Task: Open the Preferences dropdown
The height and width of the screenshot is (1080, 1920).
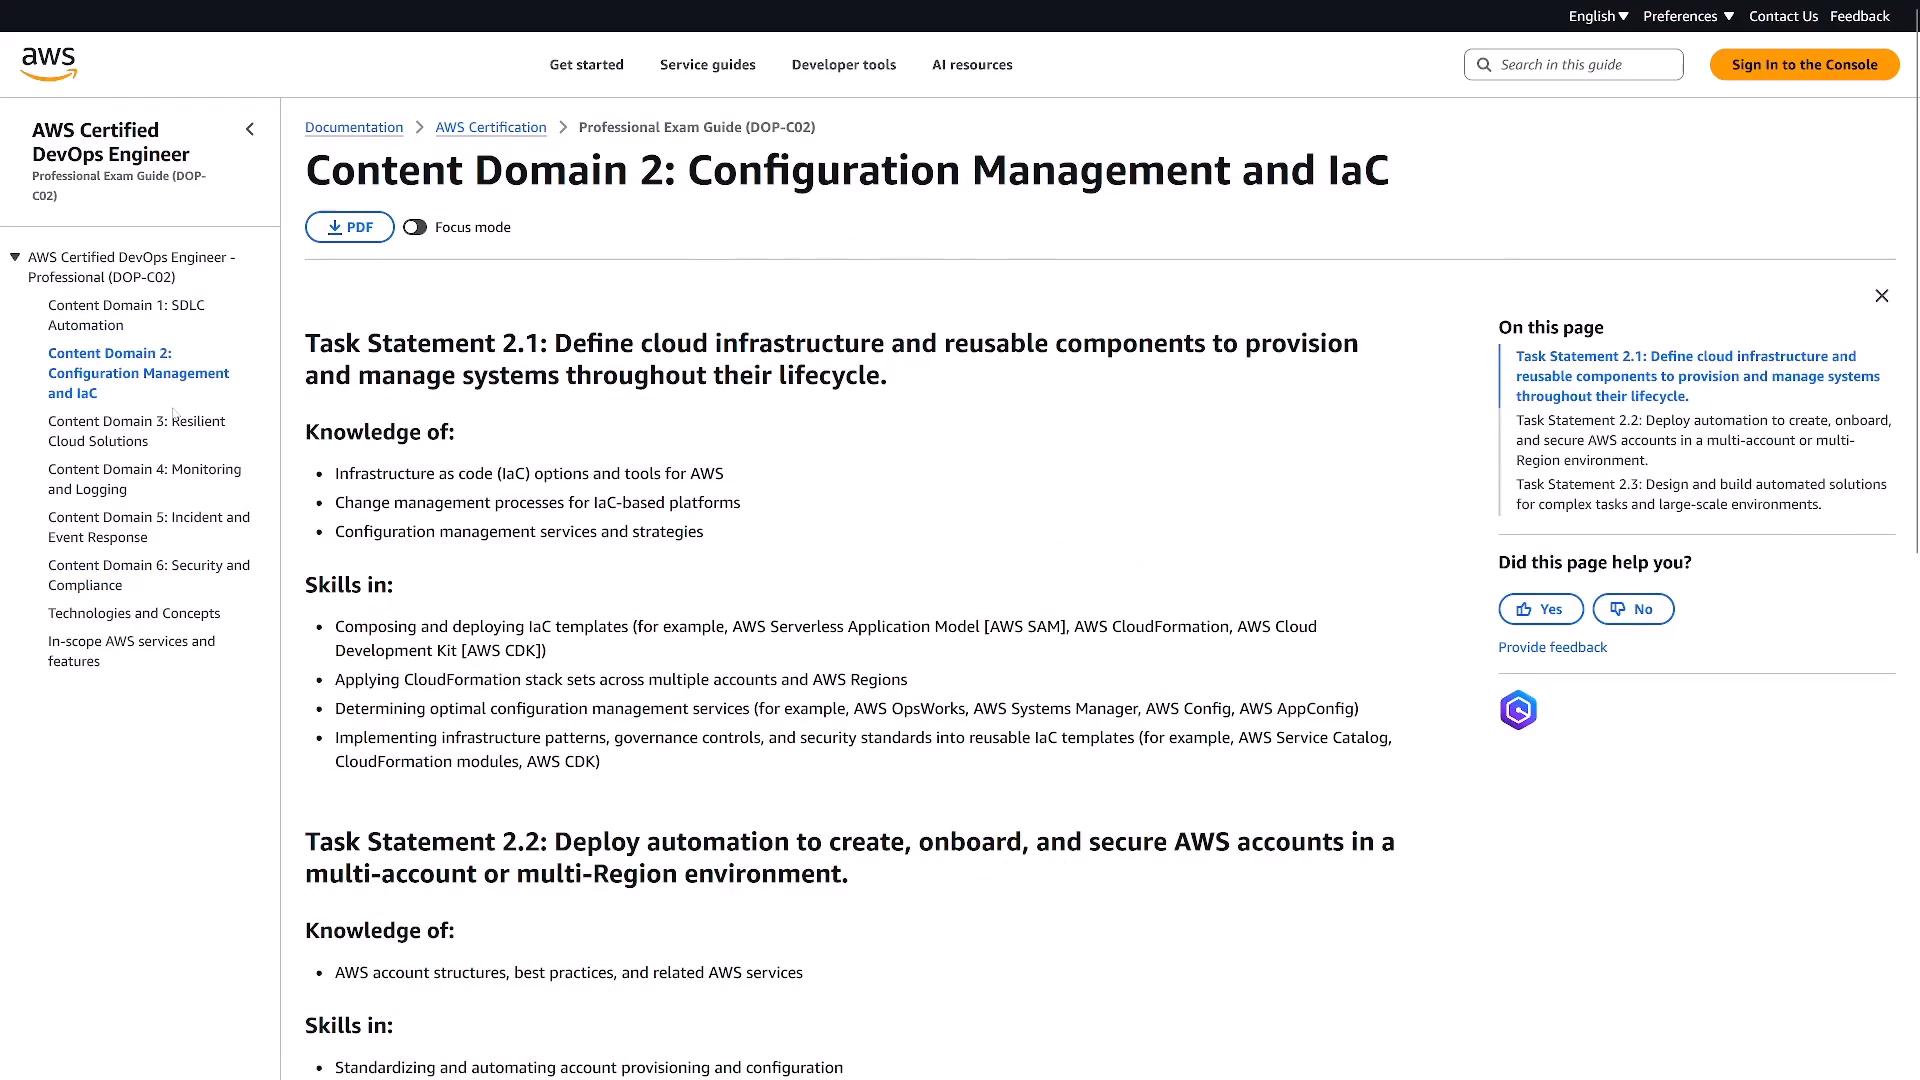Action: pos(1688,16)
